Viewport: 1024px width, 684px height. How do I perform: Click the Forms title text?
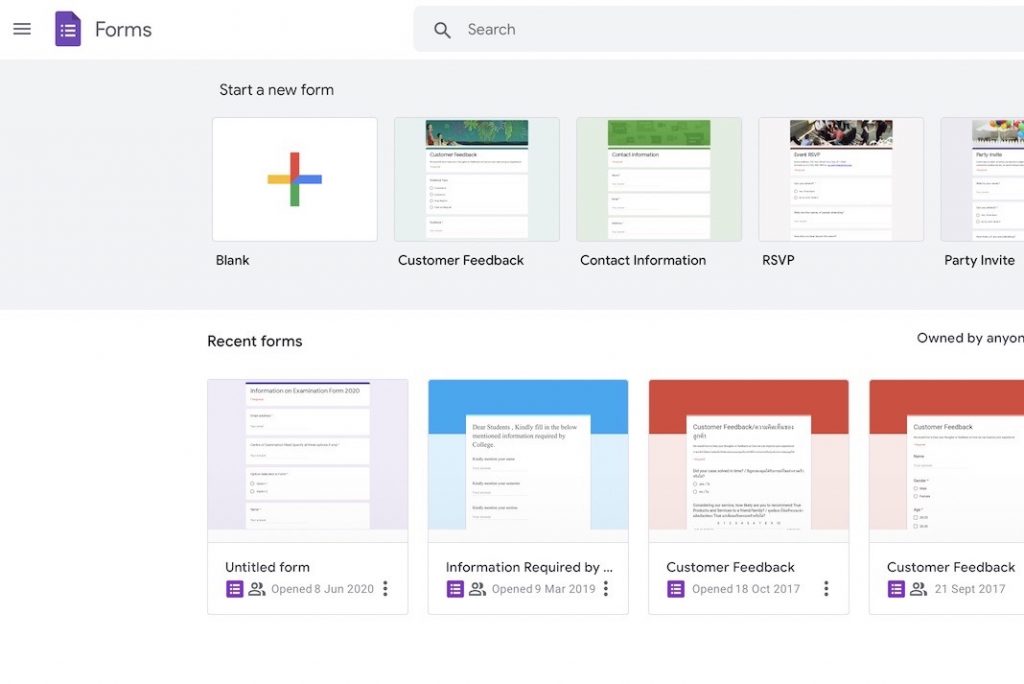pos(123,29)
